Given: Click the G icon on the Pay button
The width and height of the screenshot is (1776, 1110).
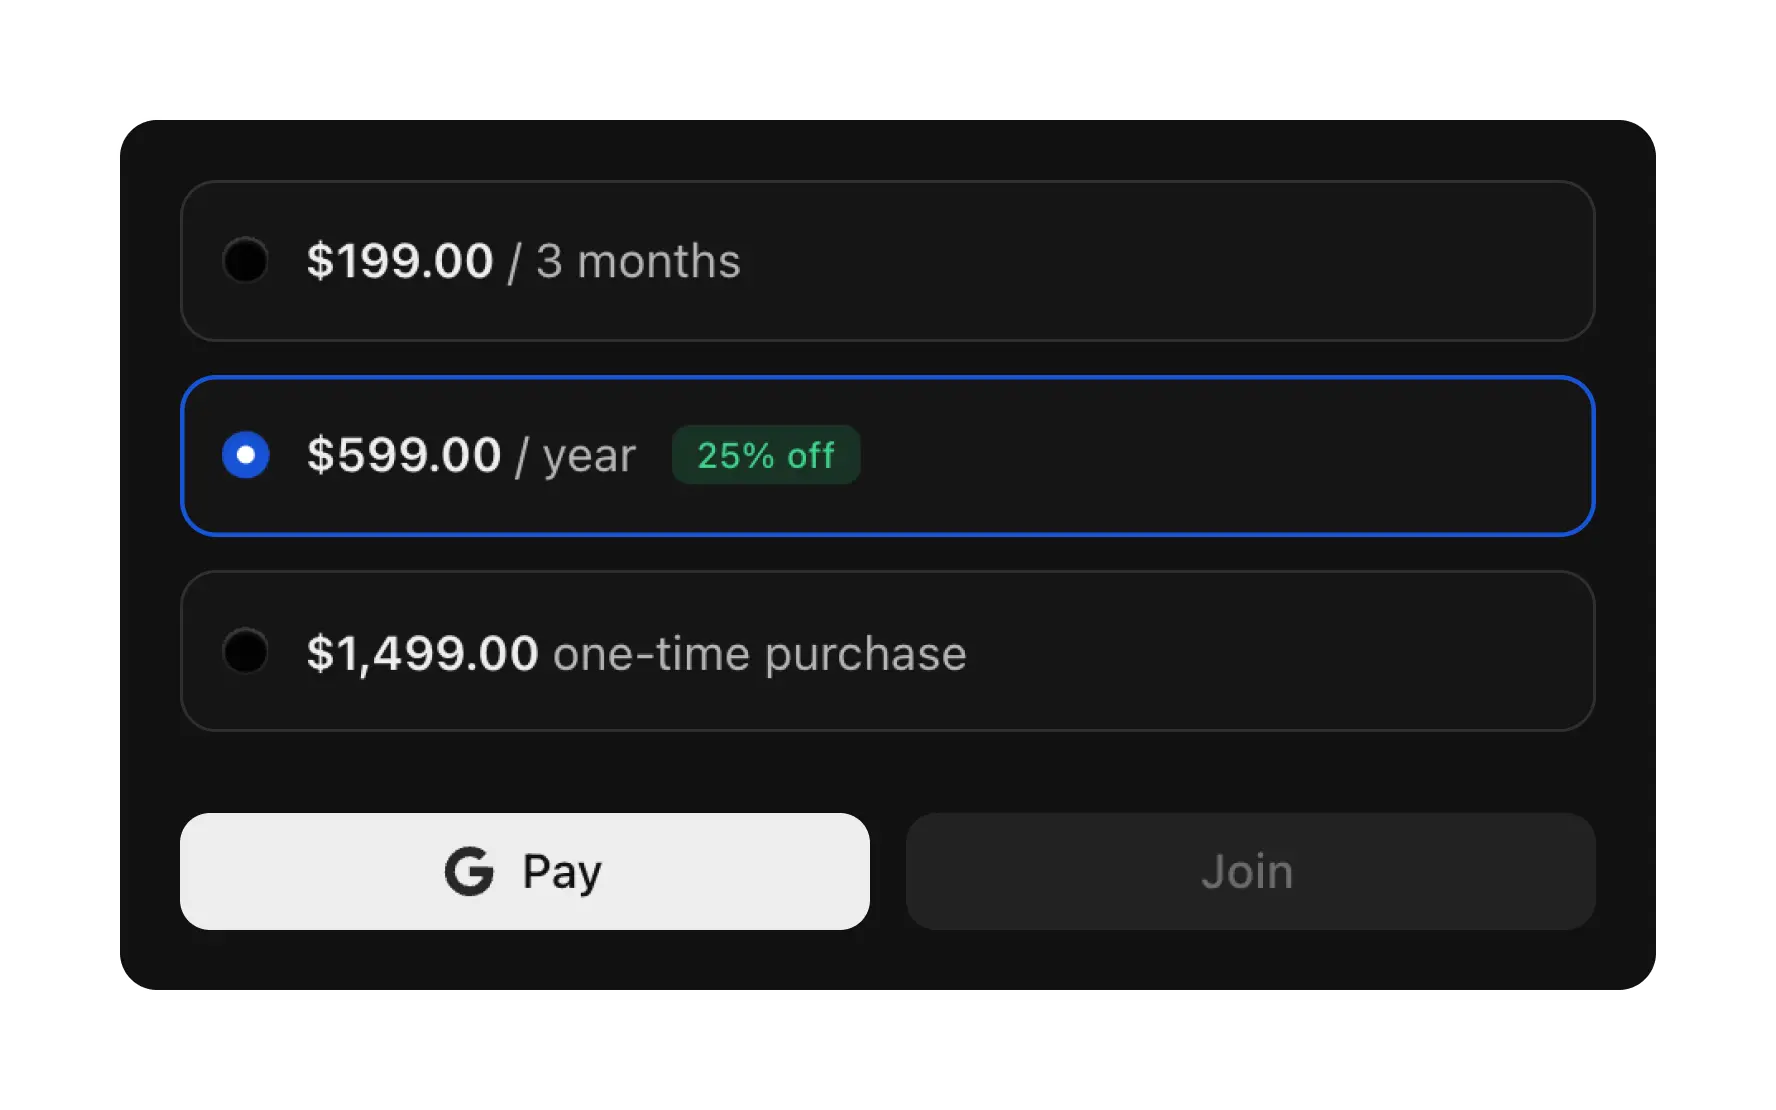Looking at the screenshot, I should (x=470, y=871).
